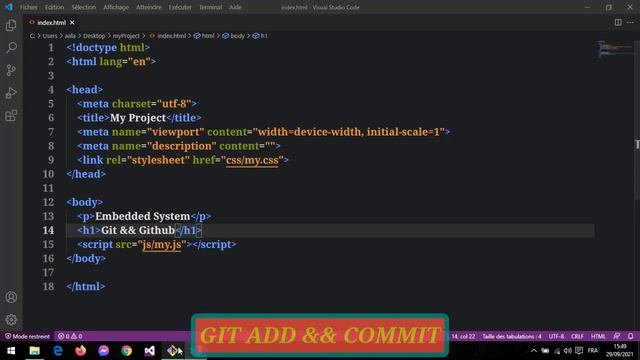This screenshot has height=360, width=640.
Task: Follow the css/my.css link on line 9
Action: point(252,160)
